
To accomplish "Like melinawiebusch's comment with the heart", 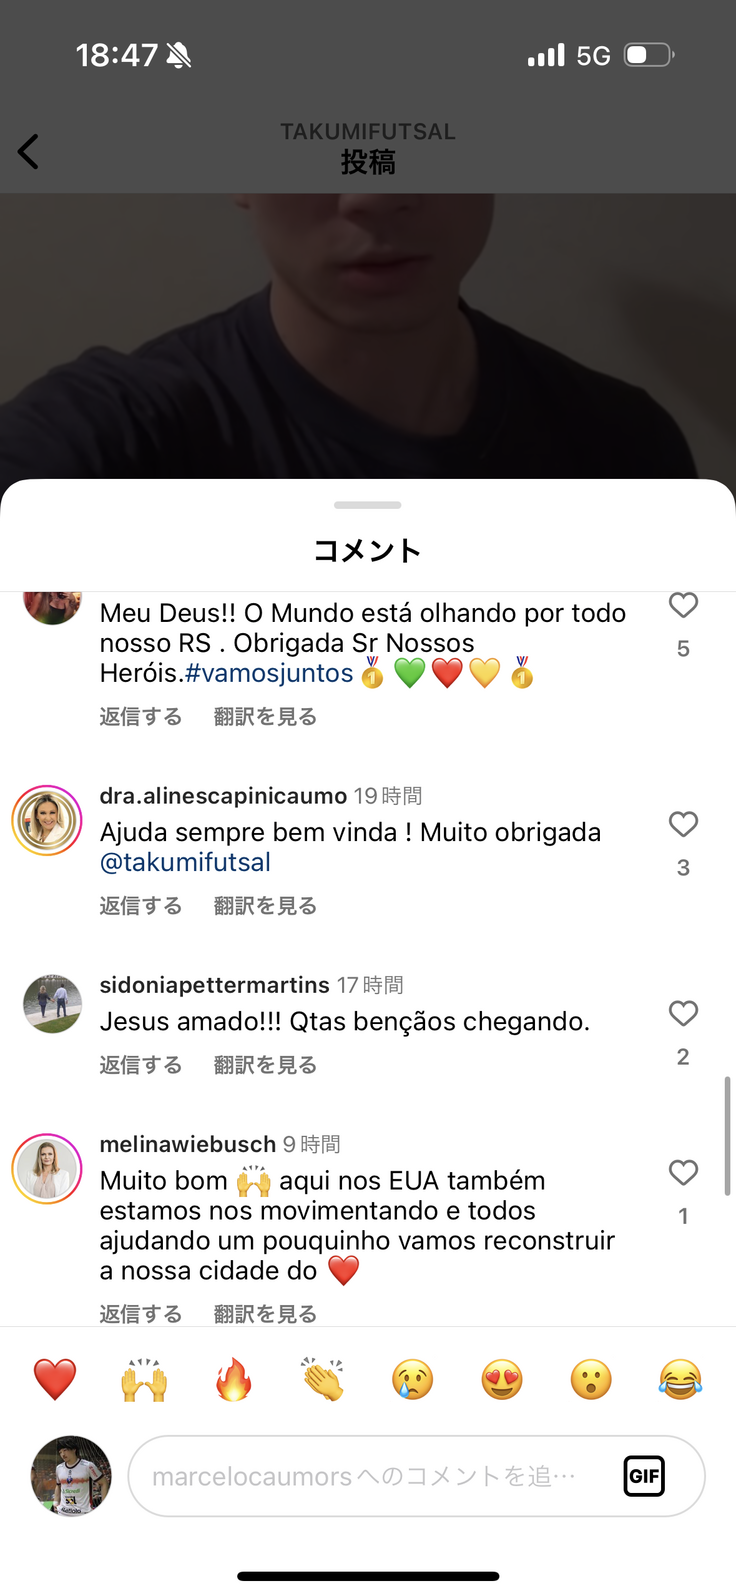I will tap(683, 1173).
